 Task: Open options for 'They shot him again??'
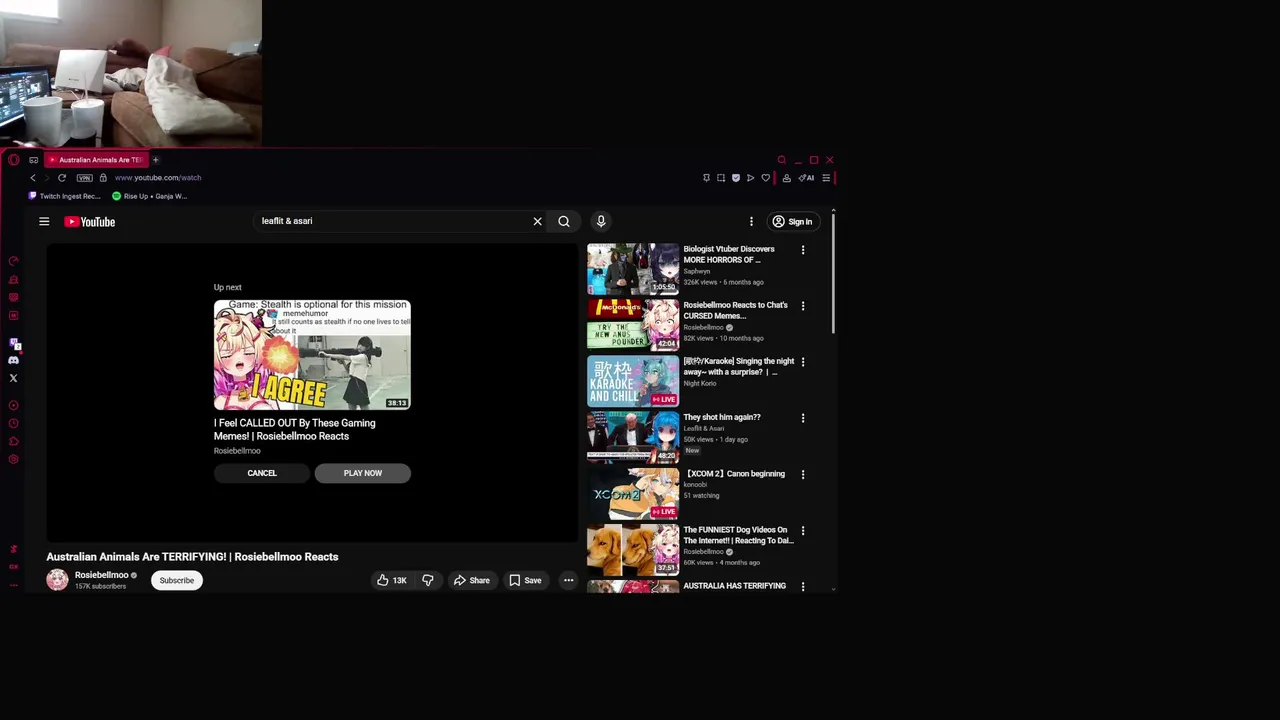tap(802, 418)
